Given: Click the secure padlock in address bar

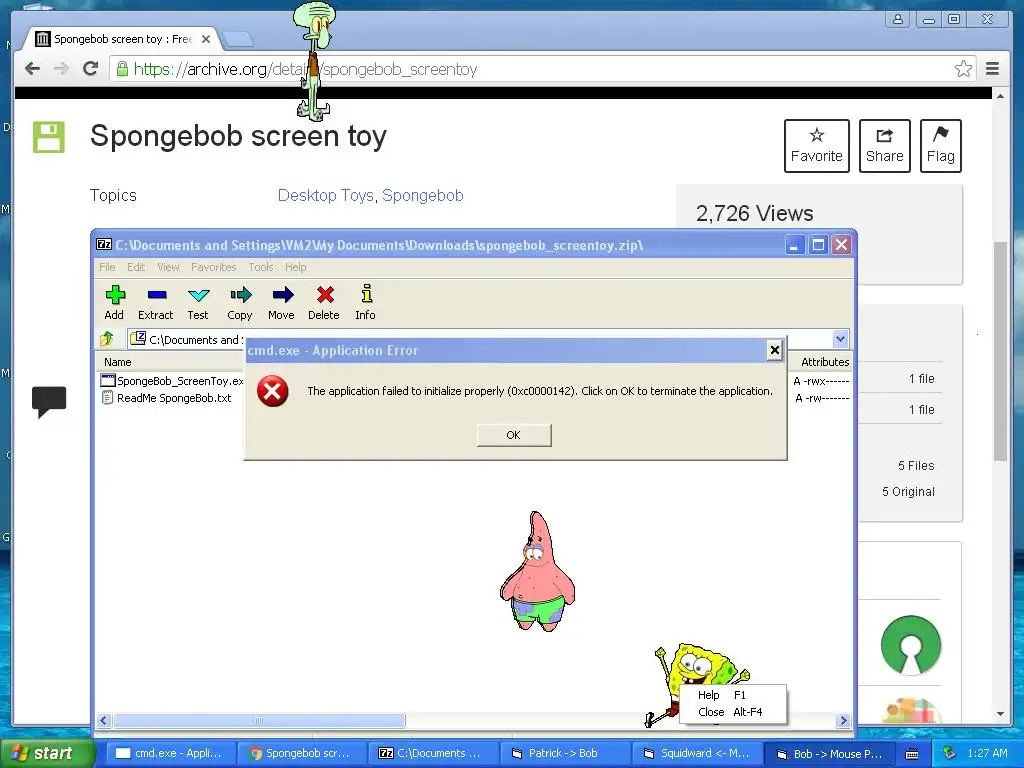Looking at the screenshot, I should point(122,69).
